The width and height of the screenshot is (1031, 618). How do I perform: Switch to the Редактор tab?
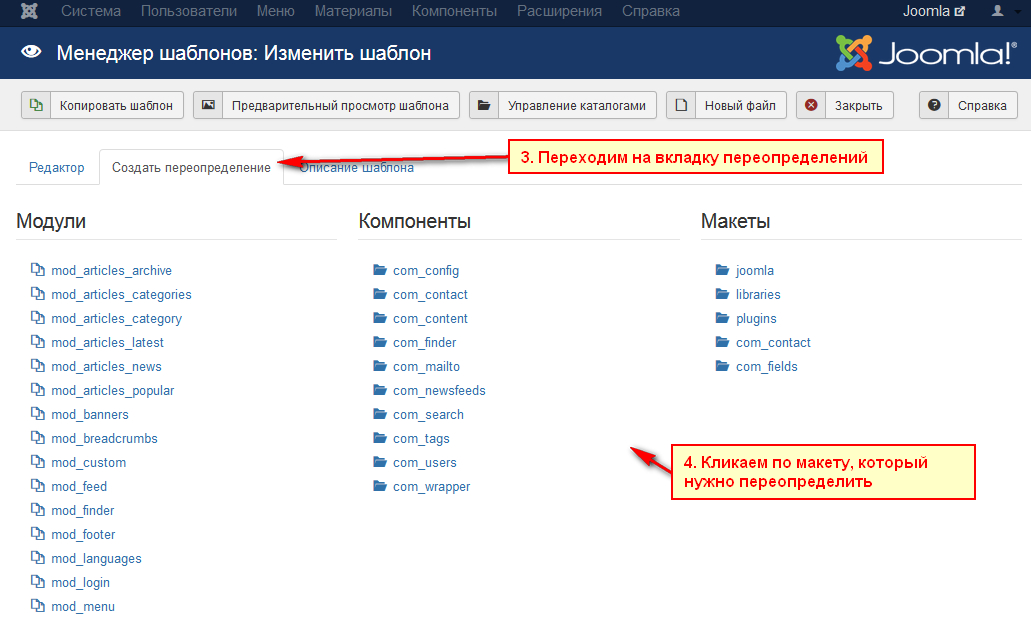coord(57,168)
